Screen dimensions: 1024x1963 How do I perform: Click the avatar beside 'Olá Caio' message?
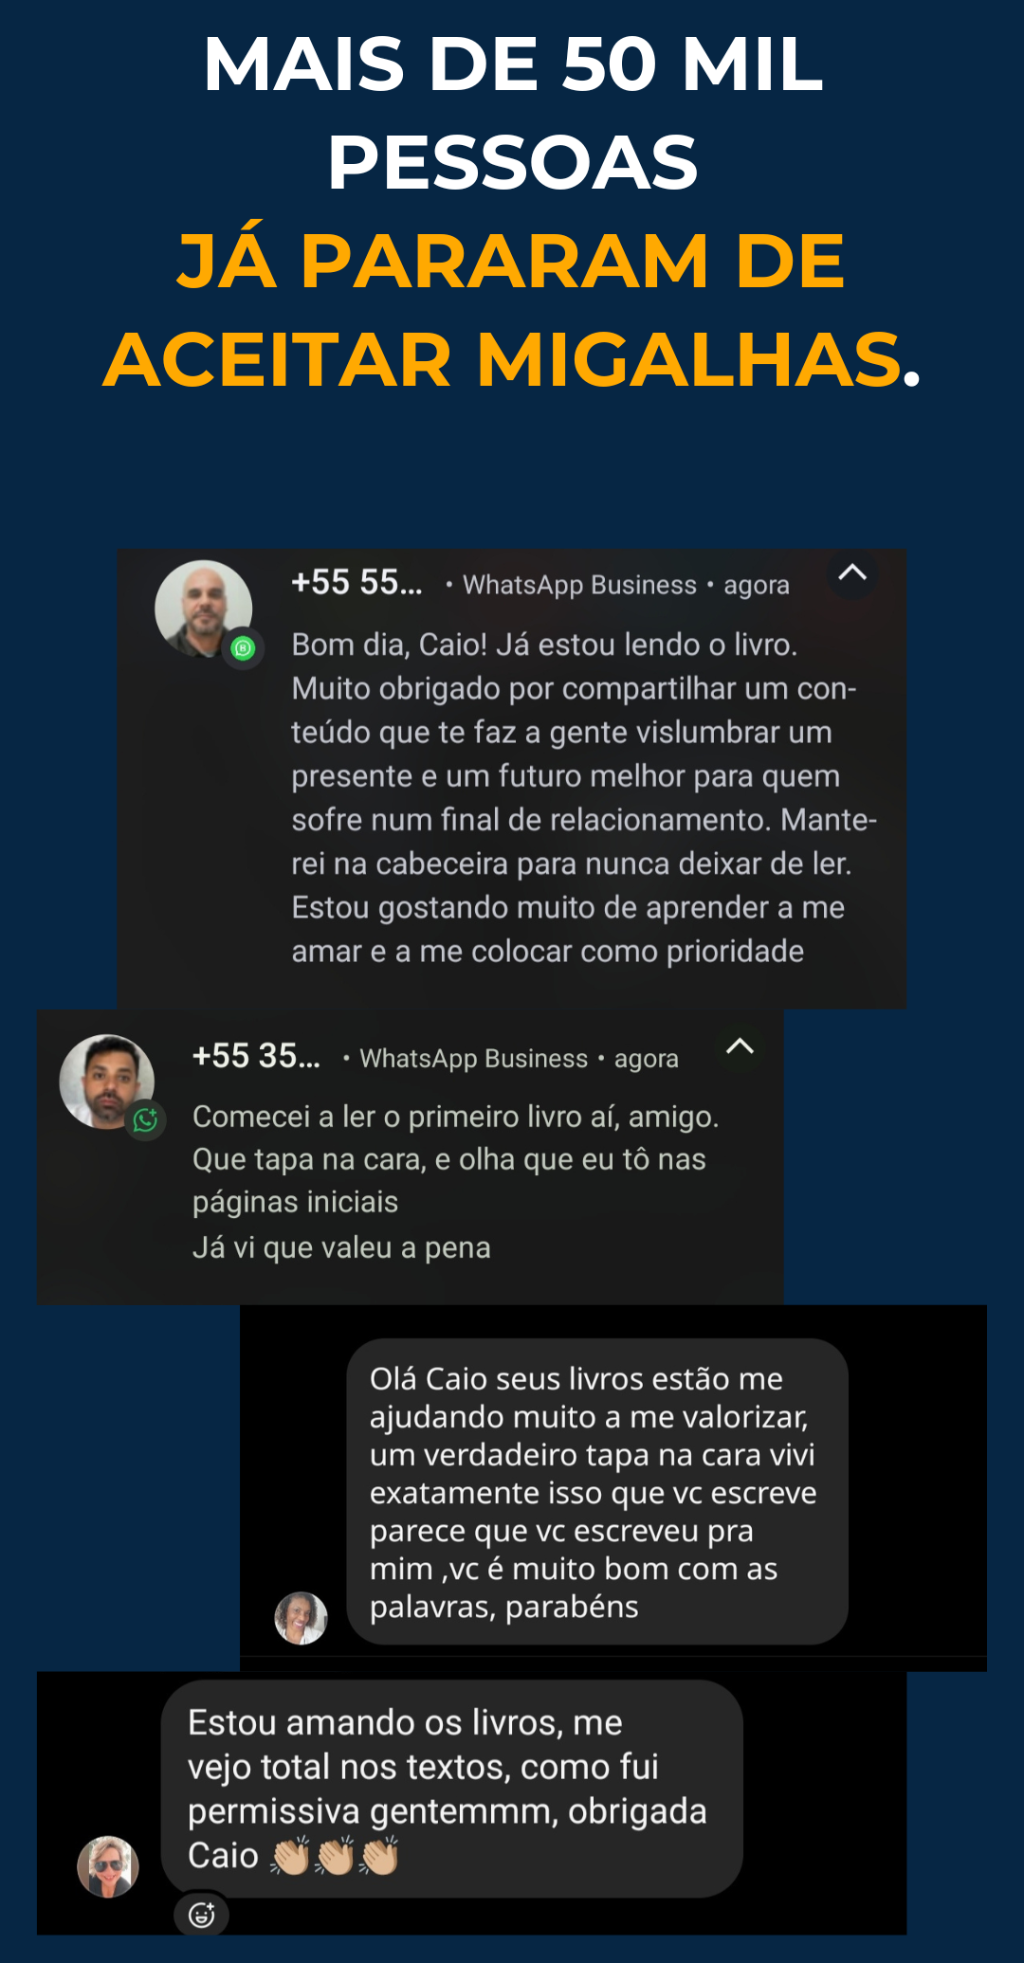[301, 1618]
